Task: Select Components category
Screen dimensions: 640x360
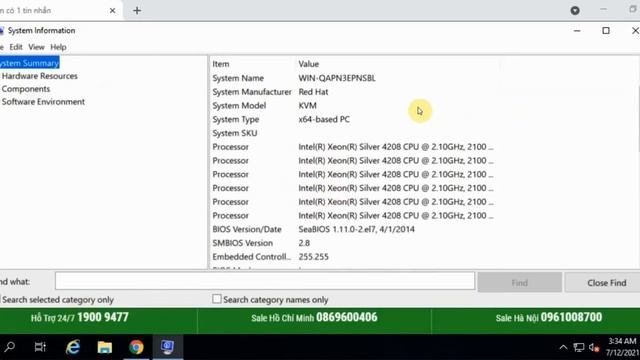Action: coord(26,89)
